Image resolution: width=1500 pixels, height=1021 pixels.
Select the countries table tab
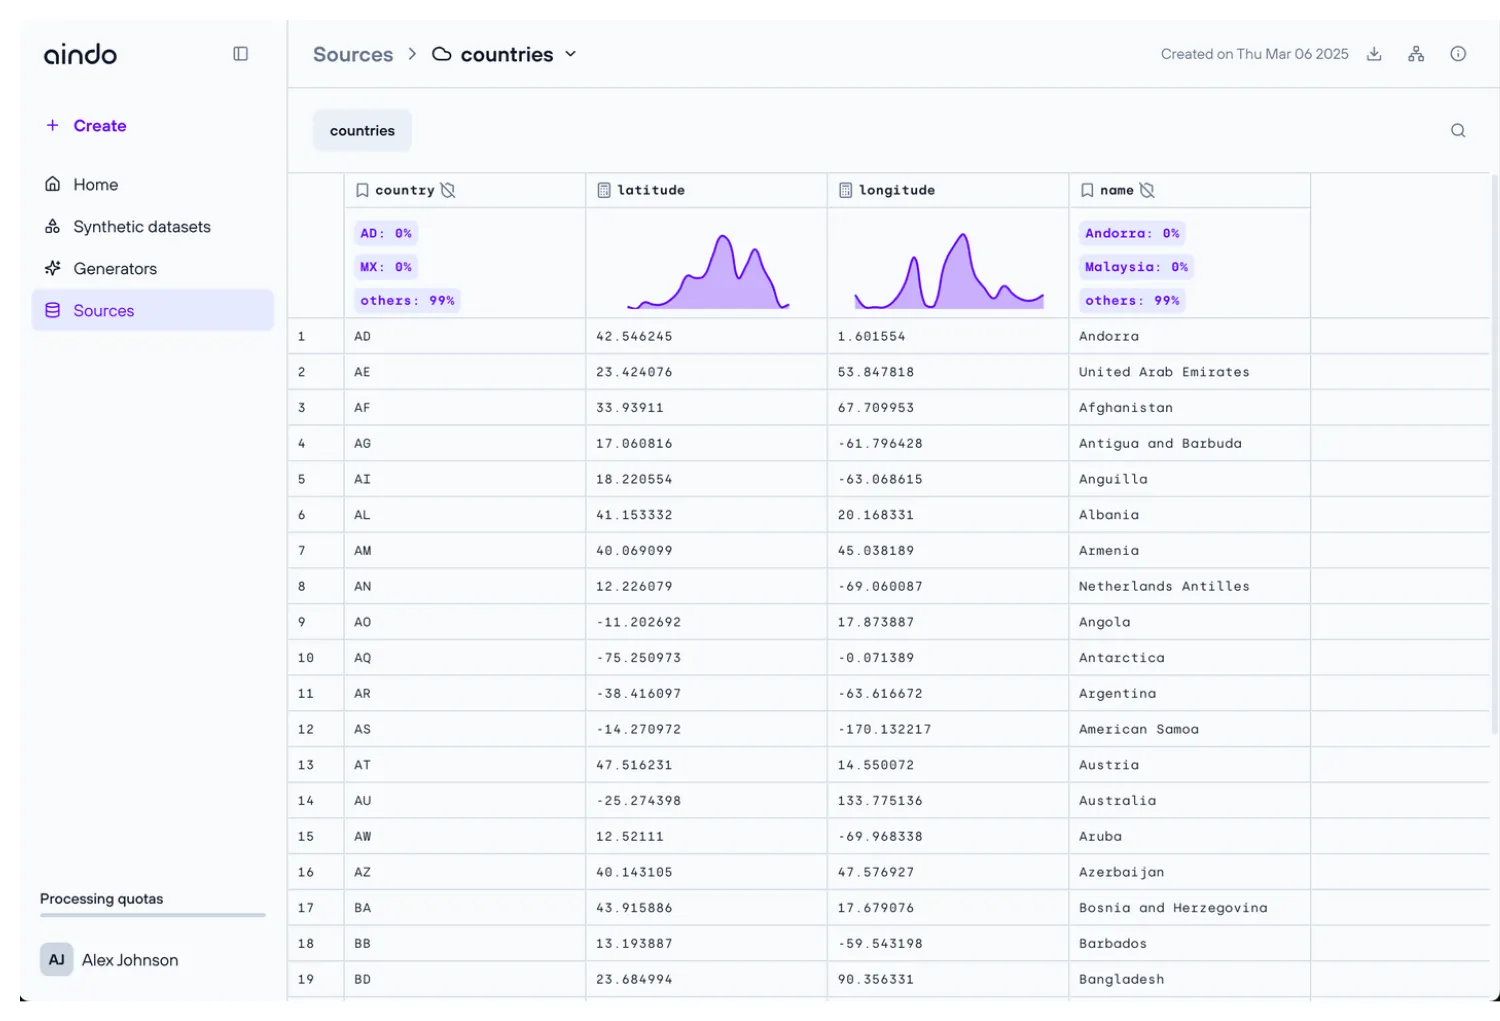tap(362, 131)
